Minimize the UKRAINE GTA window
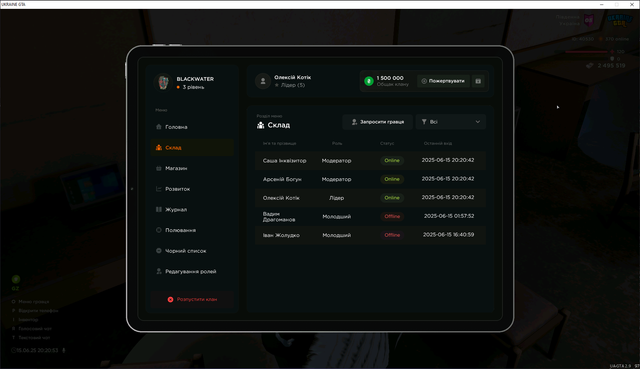Viewport: 640px width, 369px height. point(602,4)
